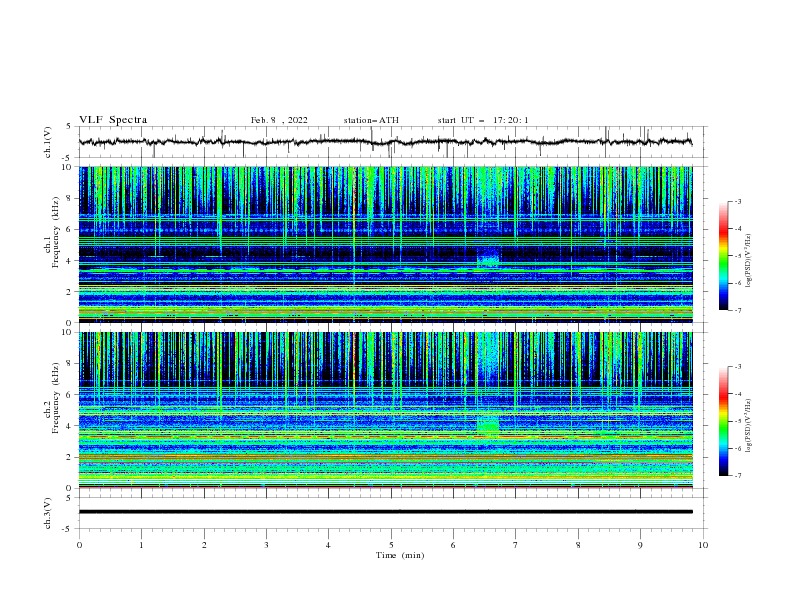This screenshot has width=792, height=612.
Task: Click the ch.1 color bar log(PSD) label
Action: click(749, 261)
